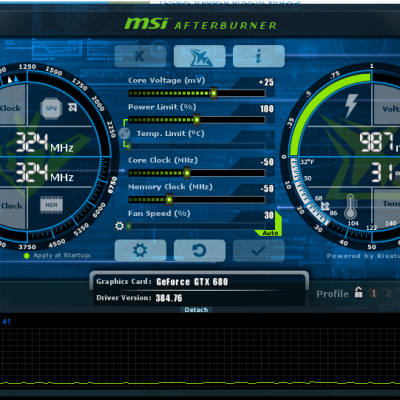This screenshot has height=400, width=400.
Task: Click Detach monitoring graph button
Action: click(x=196, y=310)
